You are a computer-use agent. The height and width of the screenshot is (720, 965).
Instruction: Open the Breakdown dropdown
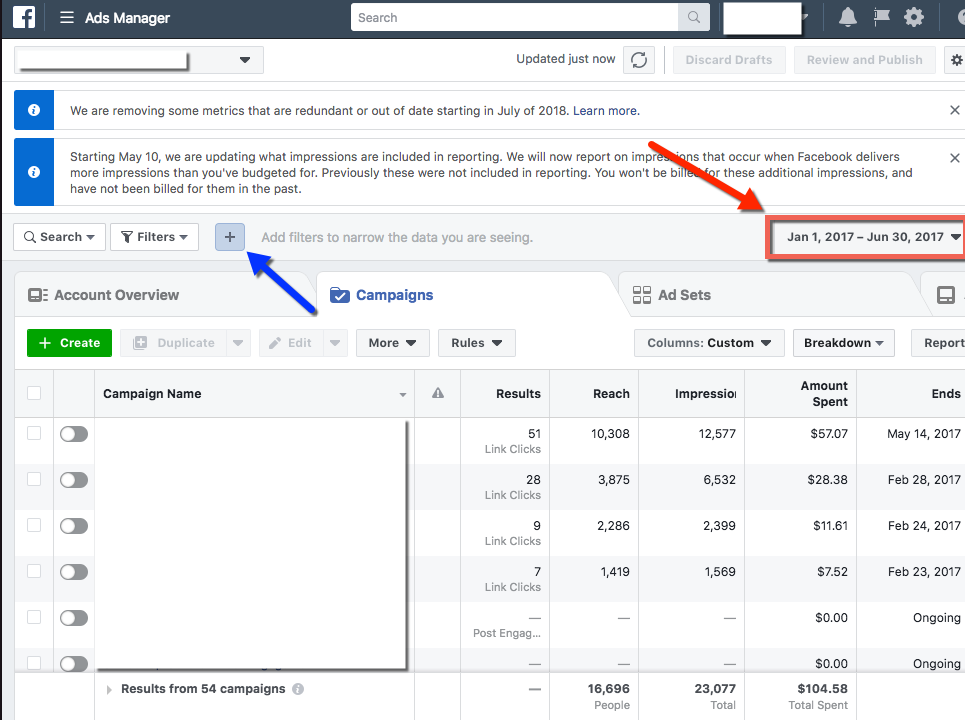pos(844,343)
